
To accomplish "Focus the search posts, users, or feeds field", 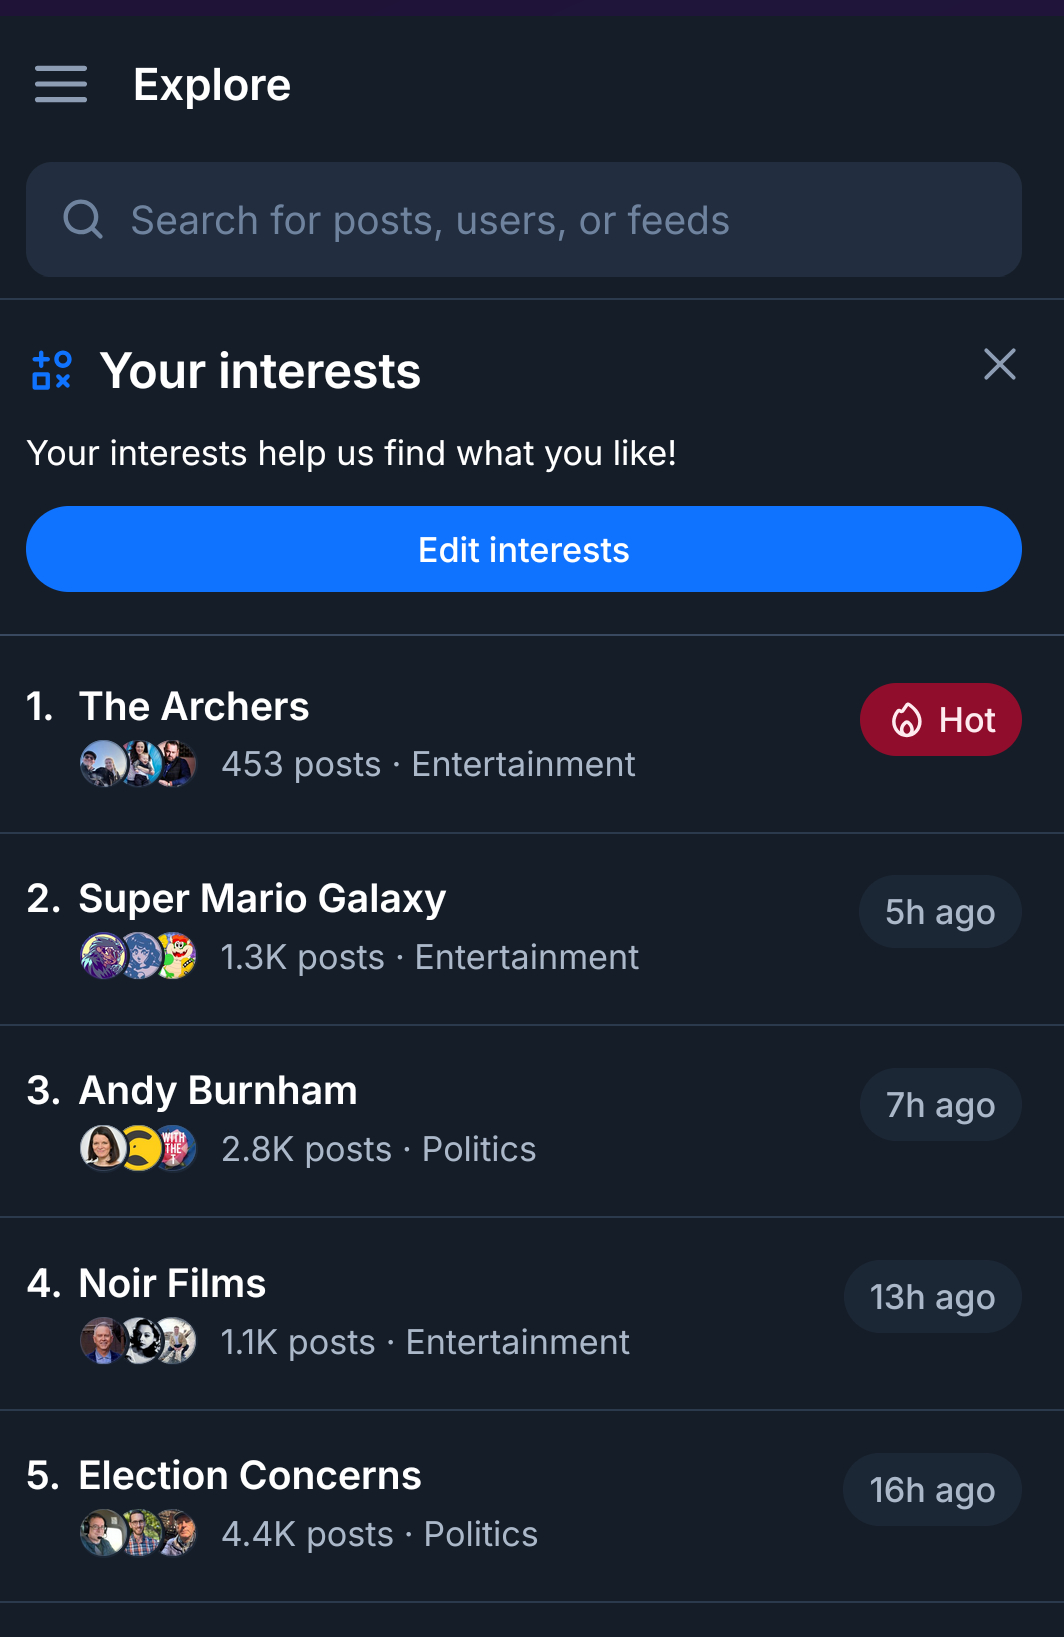I will 560,220.
